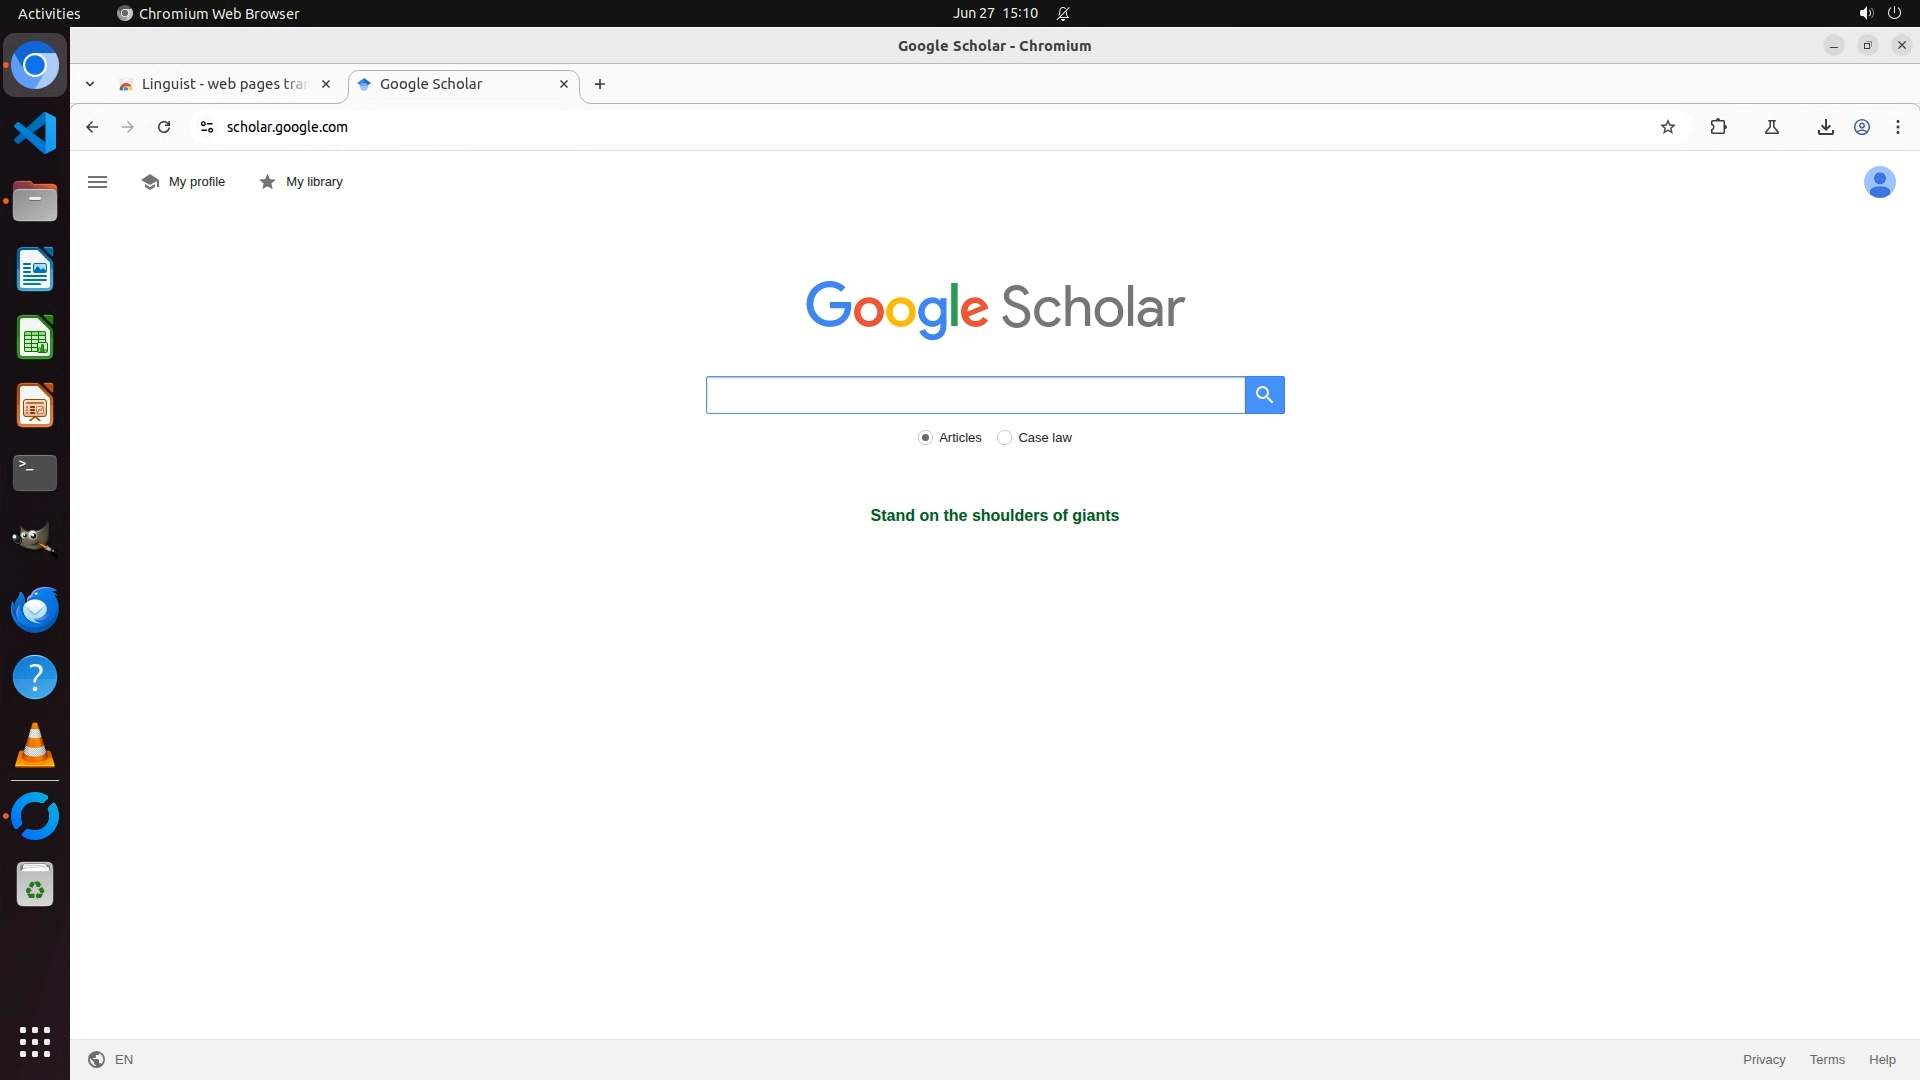Screen dimensions: 1920x1080
Task: Toggle notifications bell in top bar
Action: (x=1063, y=14)
